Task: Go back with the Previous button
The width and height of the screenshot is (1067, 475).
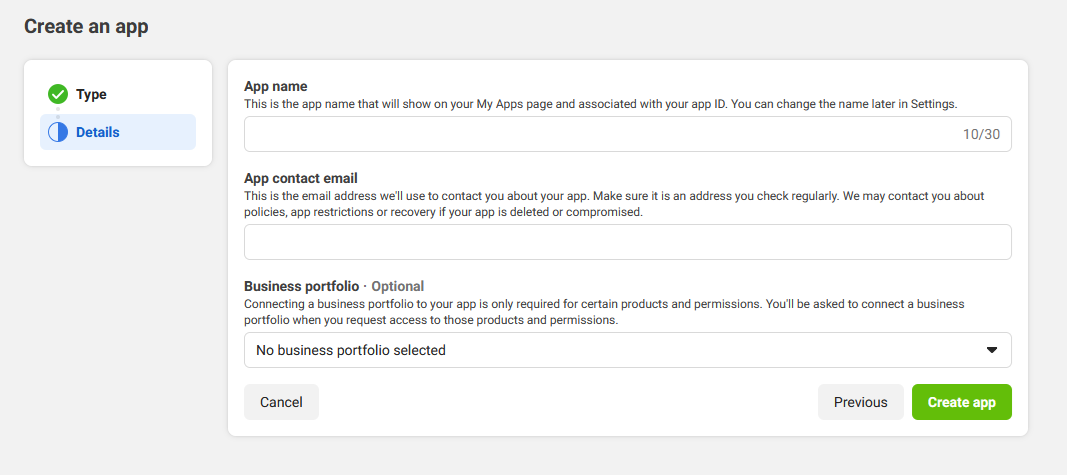Action: tap(860, 402)
